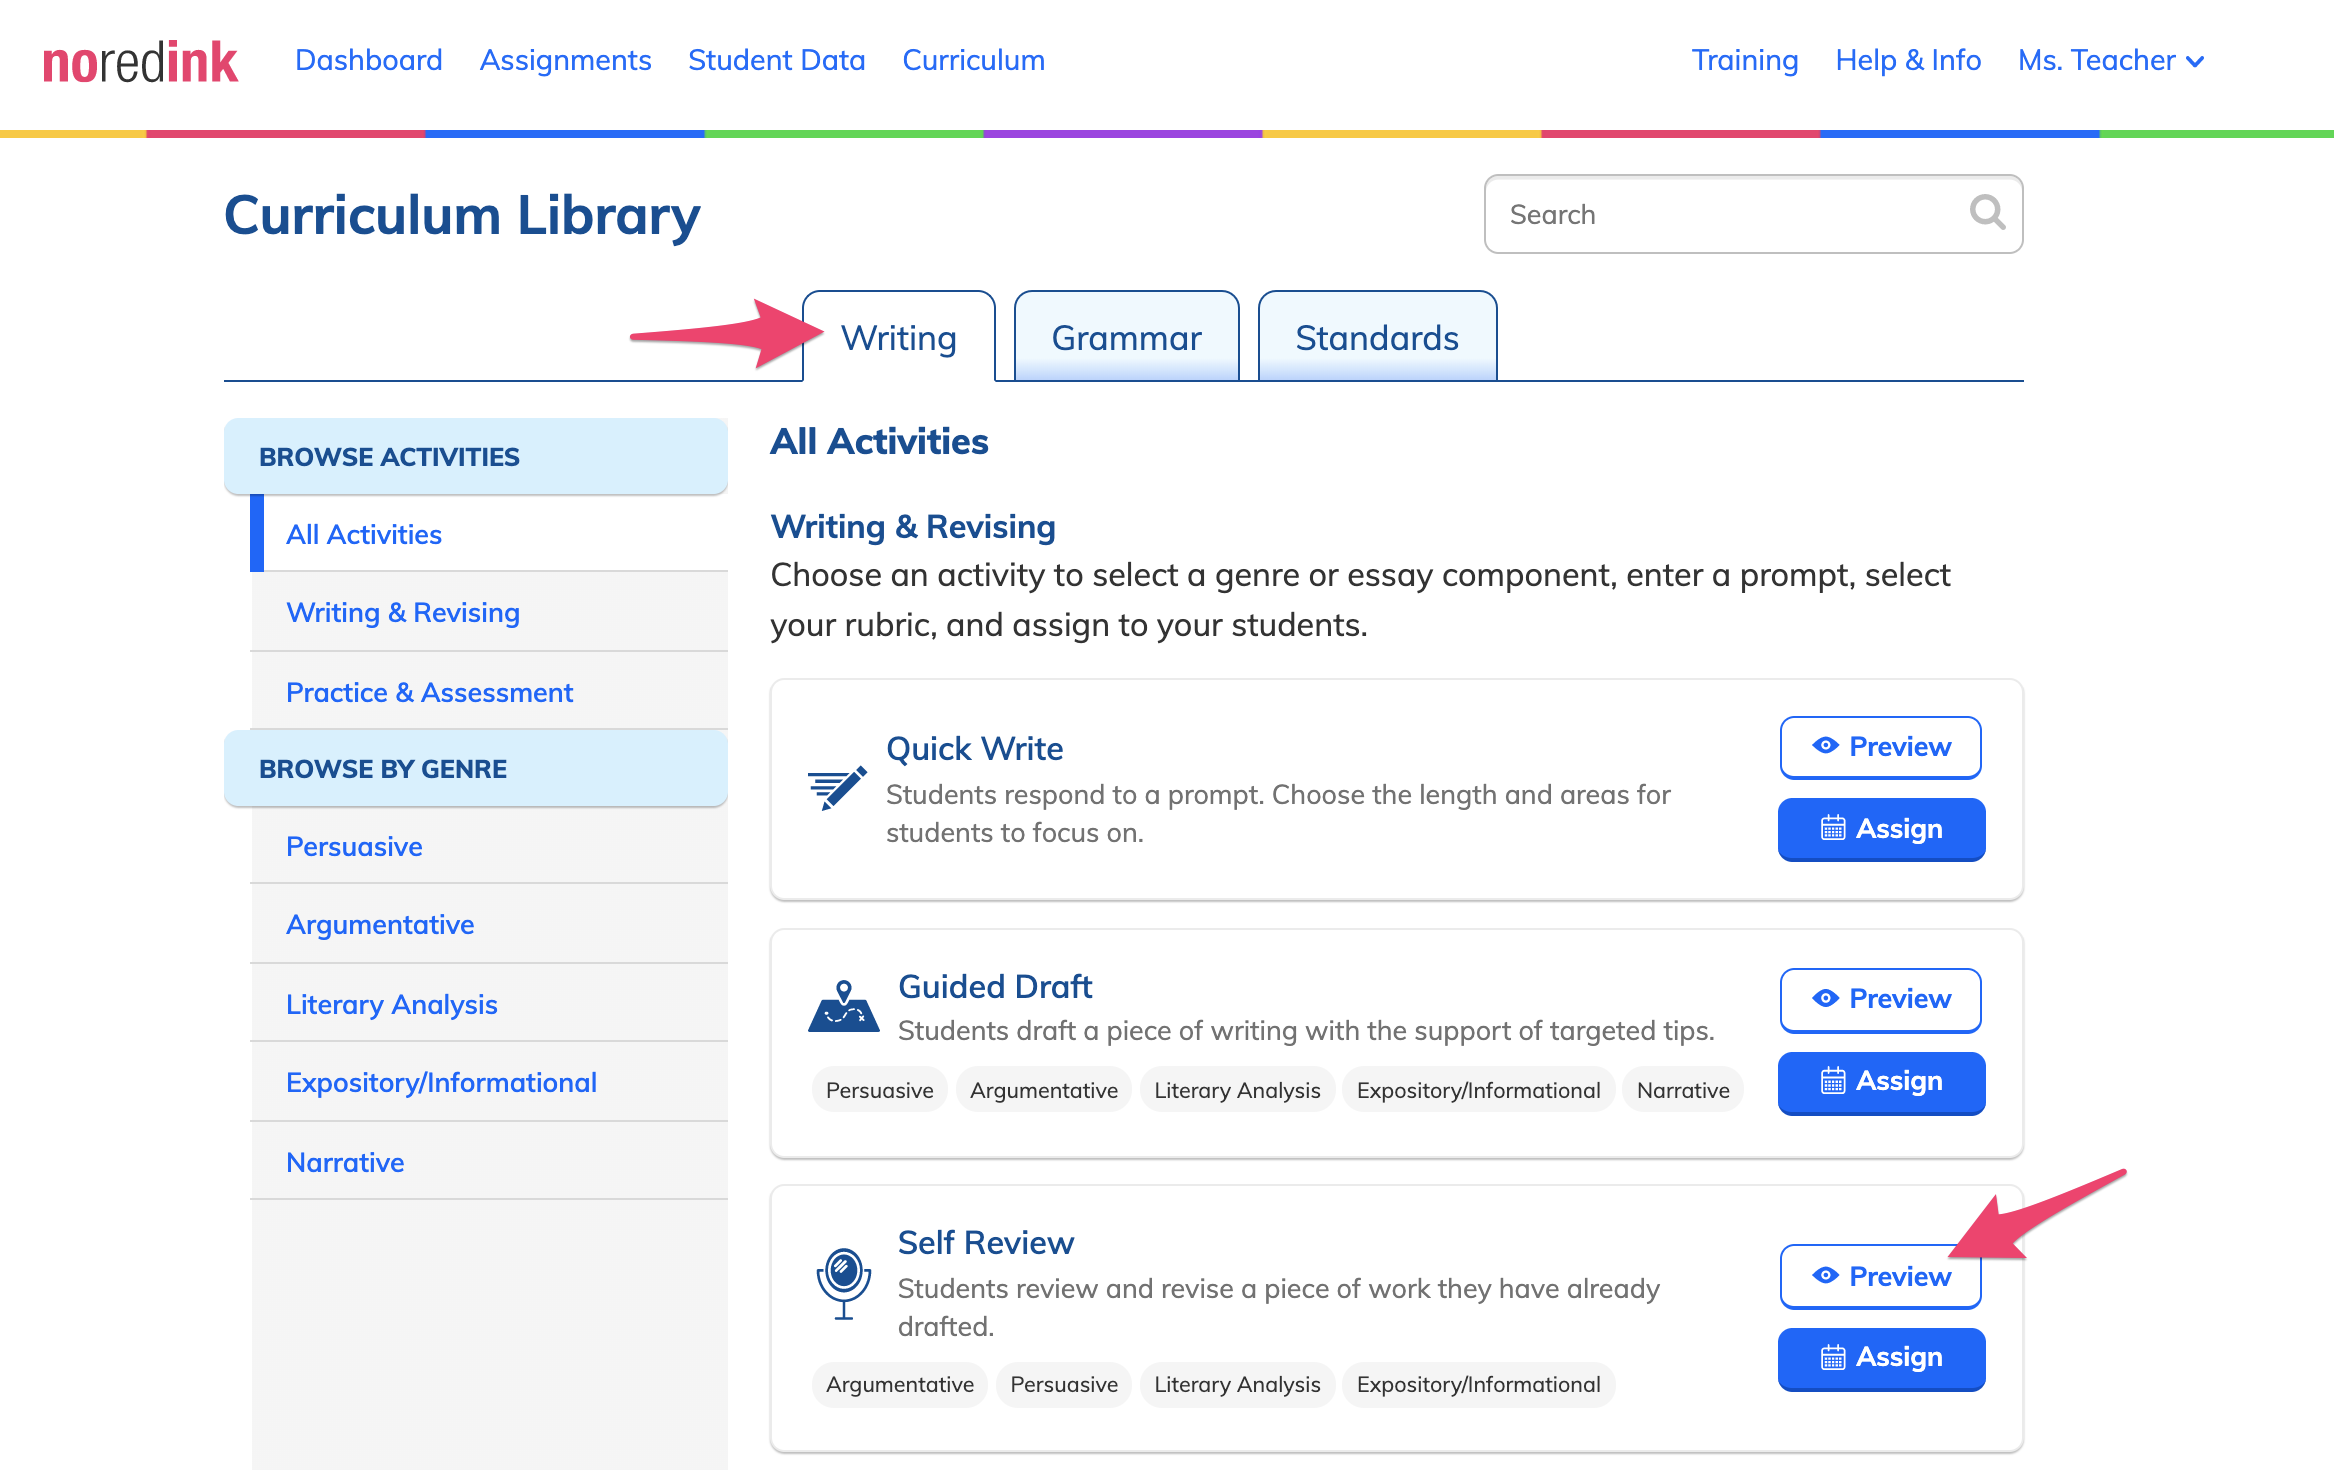Focus the Search input field
This screenshot has width=2334, height=1470.
[x=1753, y=214]
